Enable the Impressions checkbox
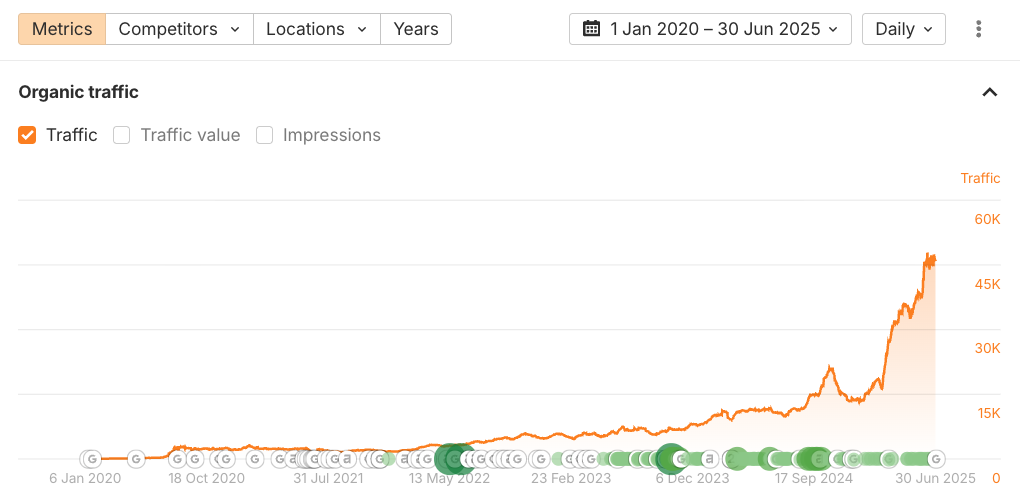The width and height of the screenshot is (1020, 501). tap(264, 135)
